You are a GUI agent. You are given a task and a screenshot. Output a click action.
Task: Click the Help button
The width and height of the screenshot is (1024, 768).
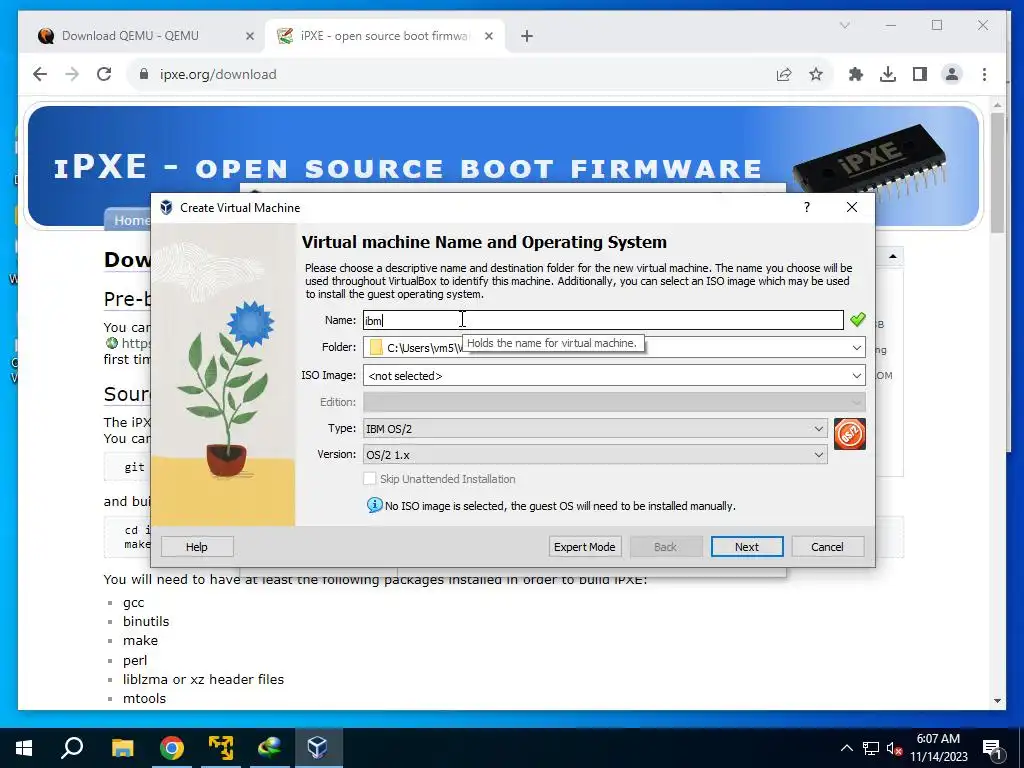click(197, 547)
